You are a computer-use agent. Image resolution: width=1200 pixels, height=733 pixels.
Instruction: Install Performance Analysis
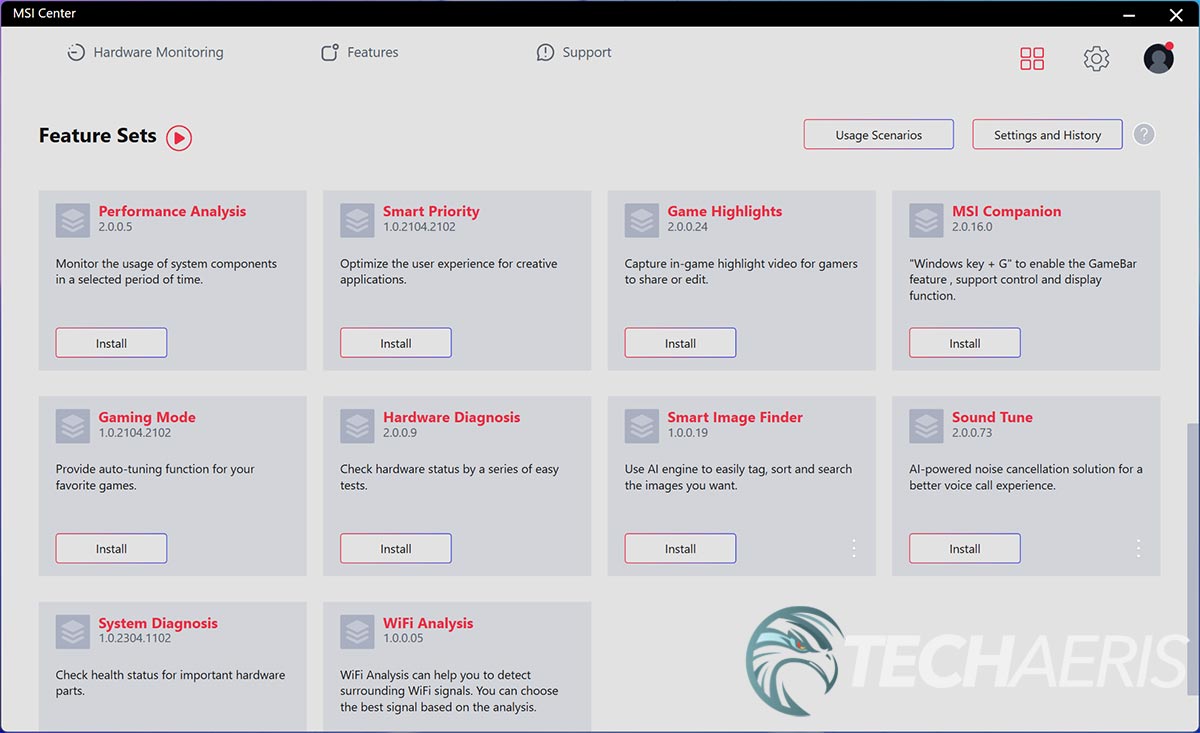(x=111, y=343)
